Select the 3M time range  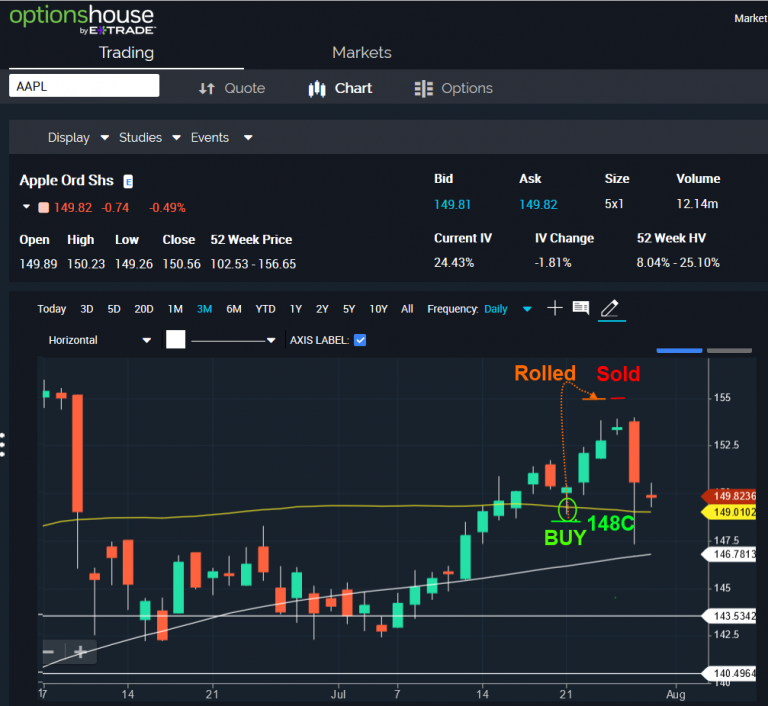click(x=204, y=309)
